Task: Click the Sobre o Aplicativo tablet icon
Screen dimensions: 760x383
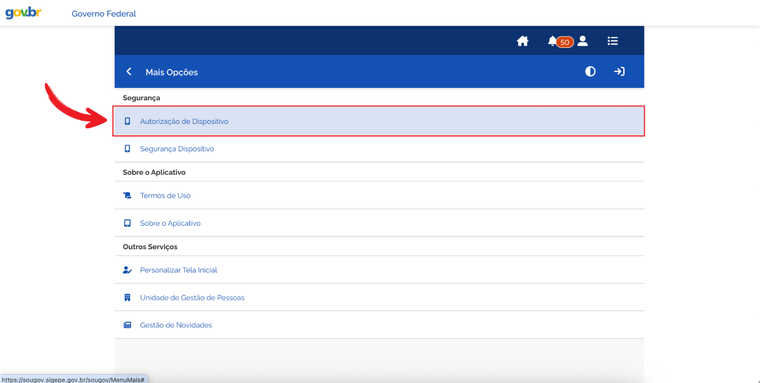Action: (x=127, y=223)
